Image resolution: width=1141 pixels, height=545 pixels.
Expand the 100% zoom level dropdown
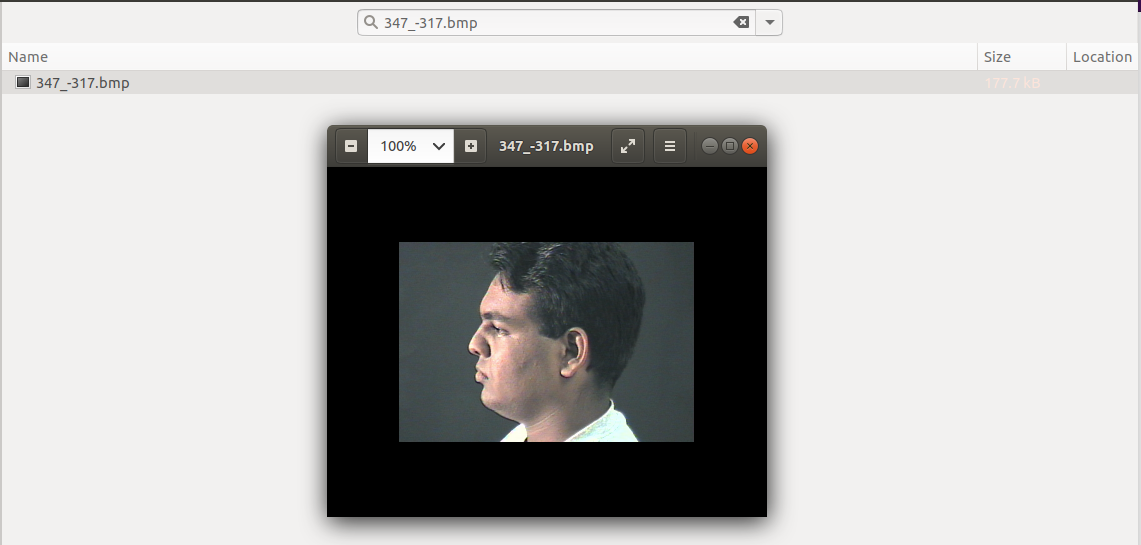tap(438, 146)
